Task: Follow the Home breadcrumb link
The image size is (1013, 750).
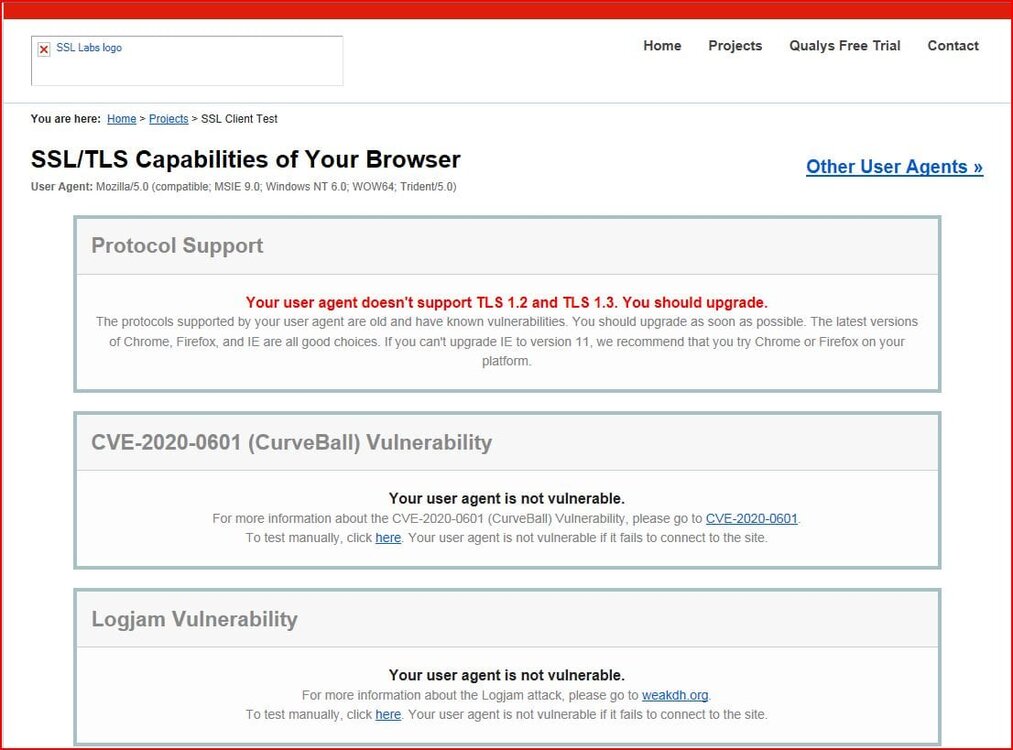Action: (121, 119)
